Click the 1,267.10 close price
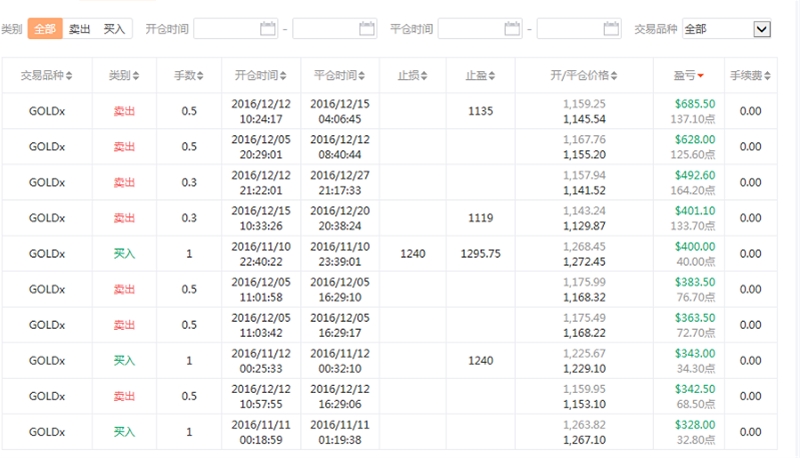Image resolution: width=800 pixels, height=458 pixels. point(584,440)
